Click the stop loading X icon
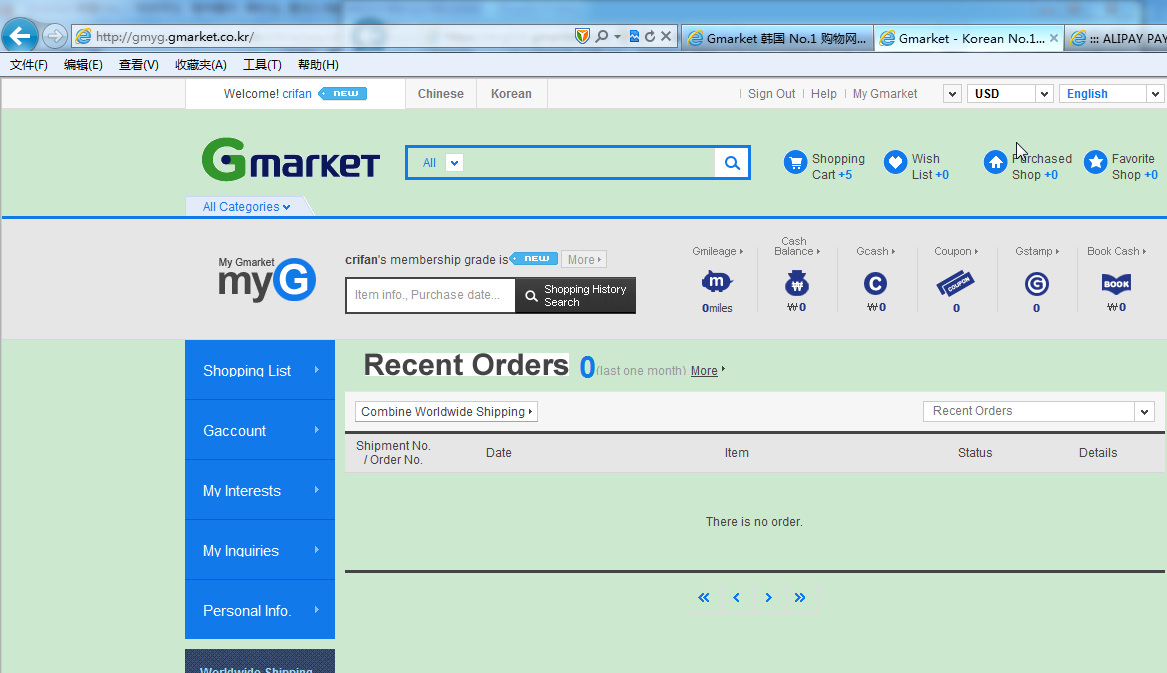Viewport: 1167px width, 673px height. click(x=666, y=36)
